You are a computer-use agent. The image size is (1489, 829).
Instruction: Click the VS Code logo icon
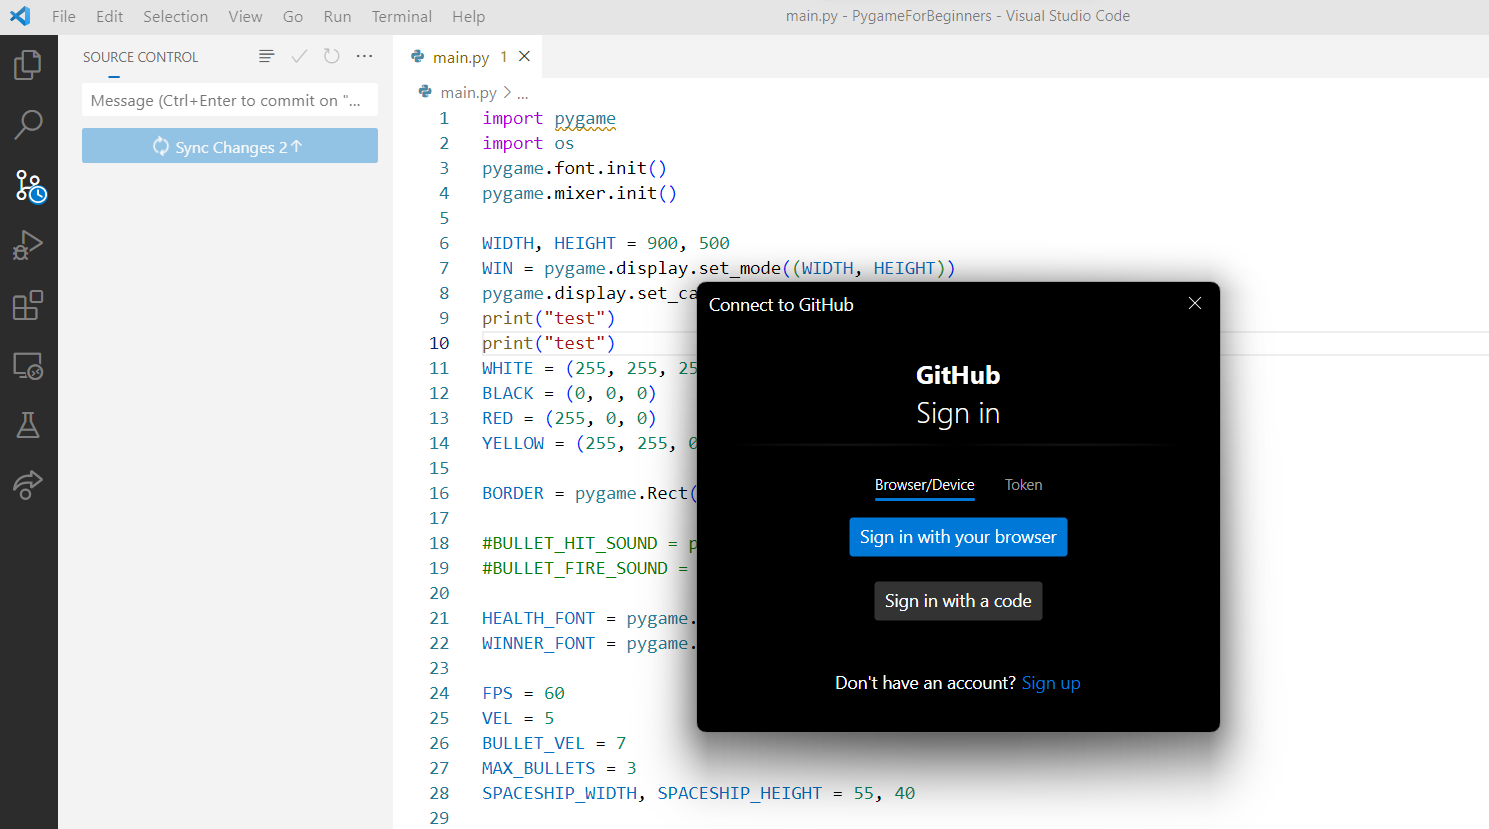tap(20, 16)
